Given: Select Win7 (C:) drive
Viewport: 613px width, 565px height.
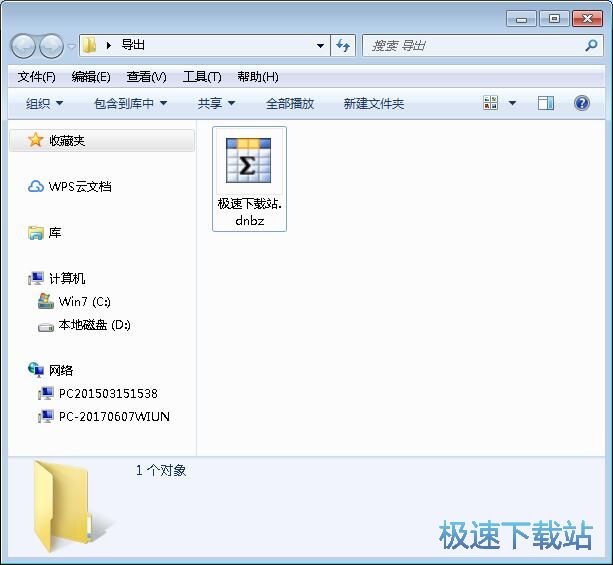Looking at the screenshot, I should coord(84,301).
